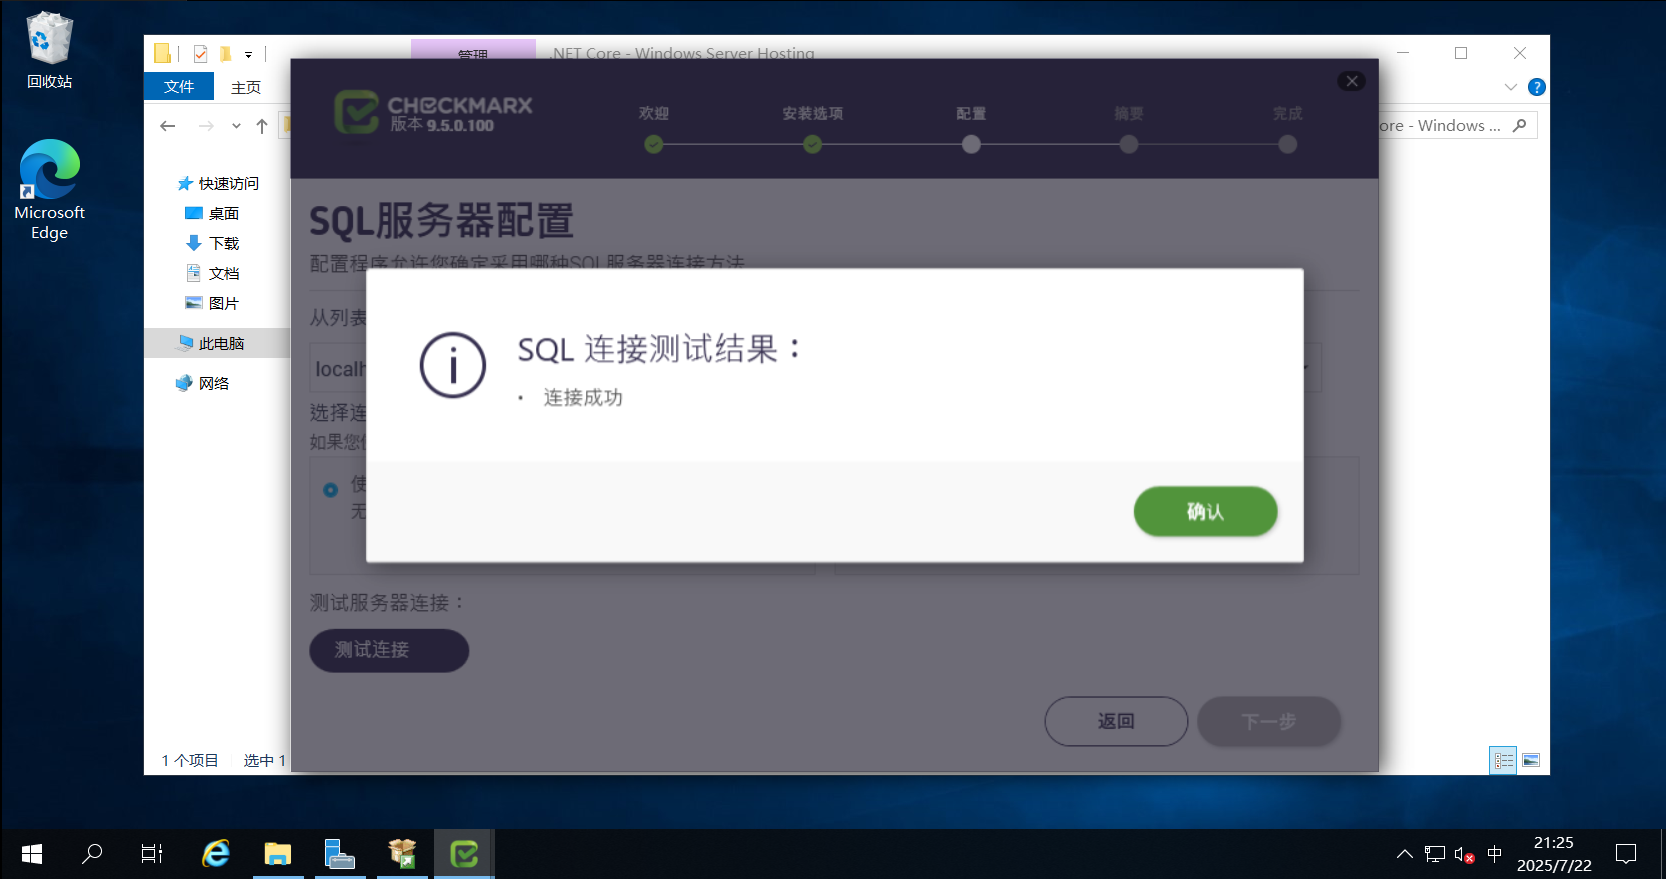The width and height of the screenshot is (1666, 879).
Task: Open Task View on the taskbar
Action: pyautogui.click(x=151, y=854)
